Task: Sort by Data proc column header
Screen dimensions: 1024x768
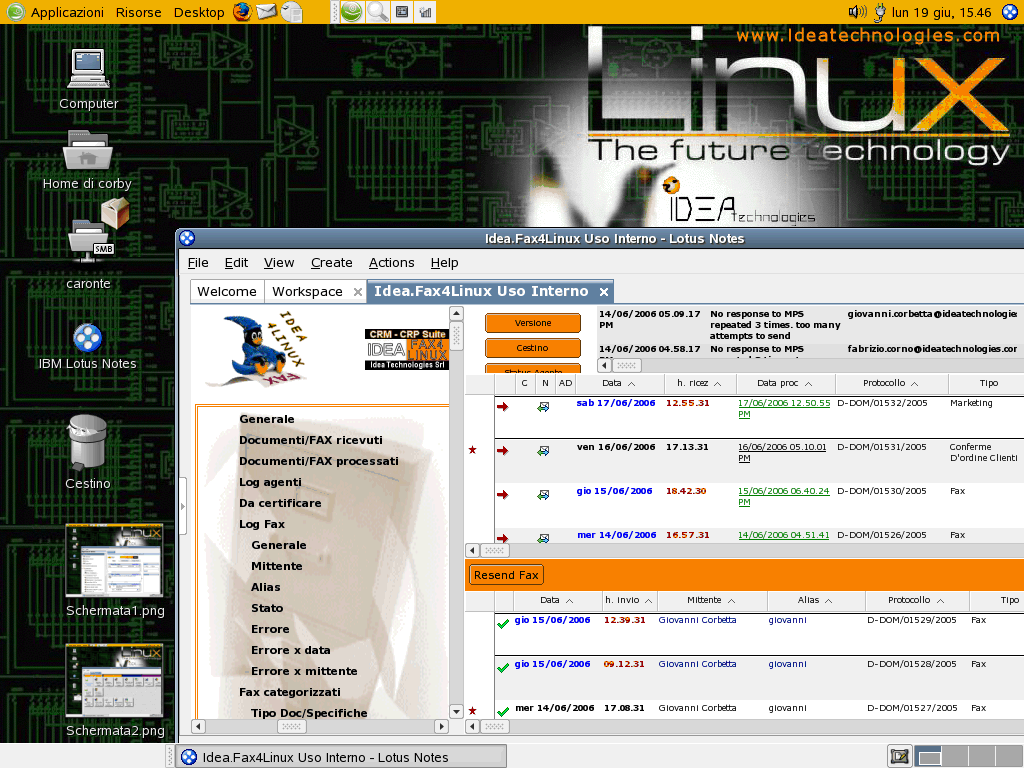Action: pos(785,383)
